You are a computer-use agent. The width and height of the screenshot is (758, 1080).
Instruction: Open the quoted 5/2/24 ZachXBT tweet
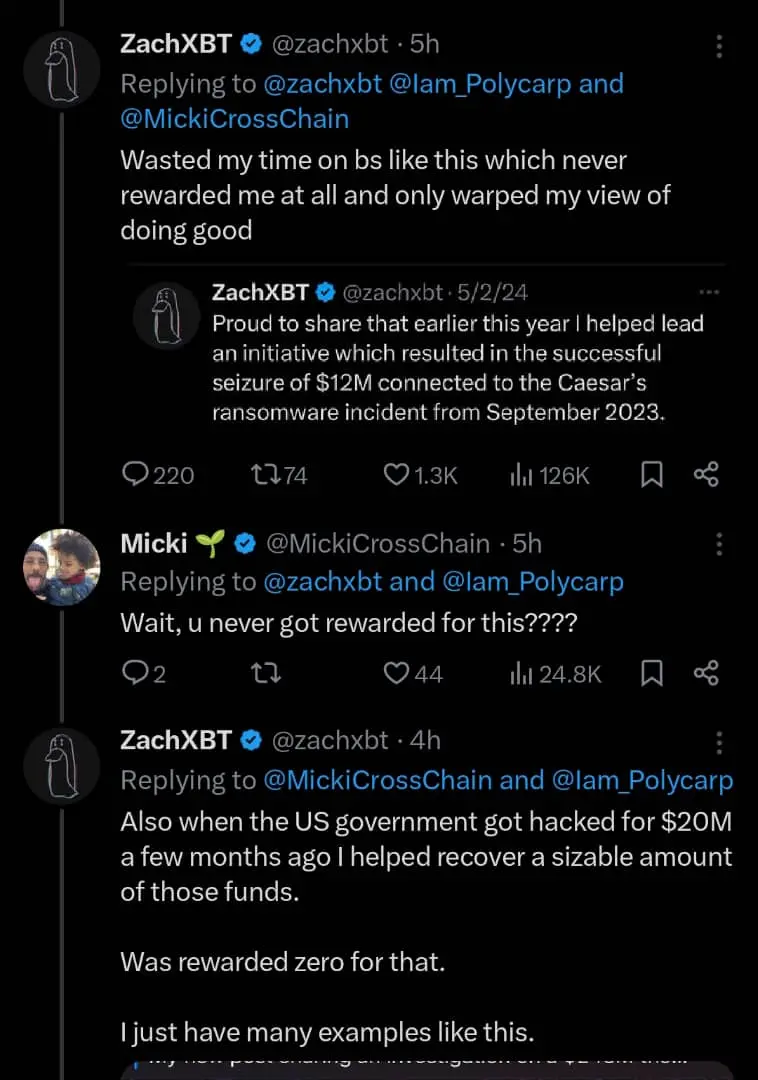[x=440, y=368]
